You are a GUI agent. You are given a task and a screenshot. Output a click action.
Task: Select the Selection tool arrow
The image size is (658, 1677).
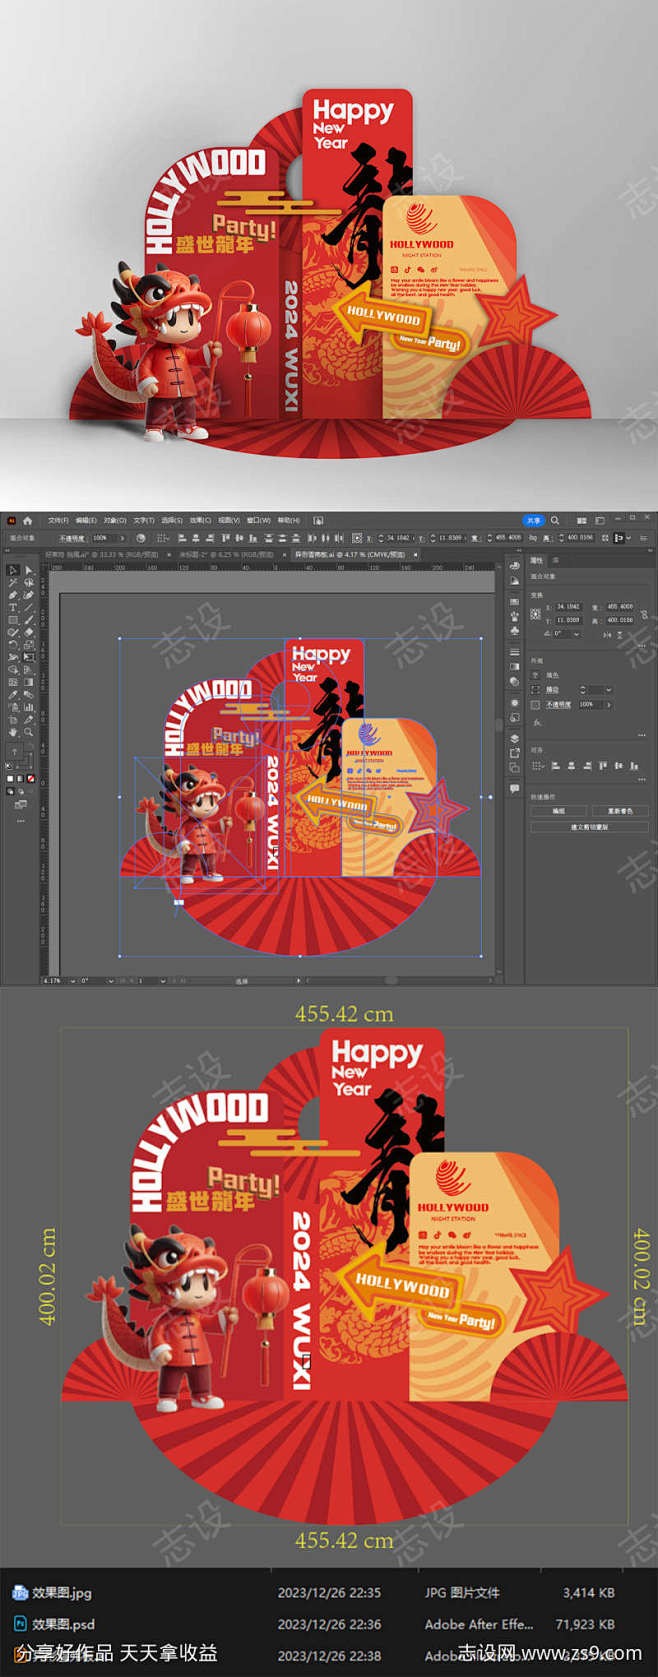coord(13,570)
